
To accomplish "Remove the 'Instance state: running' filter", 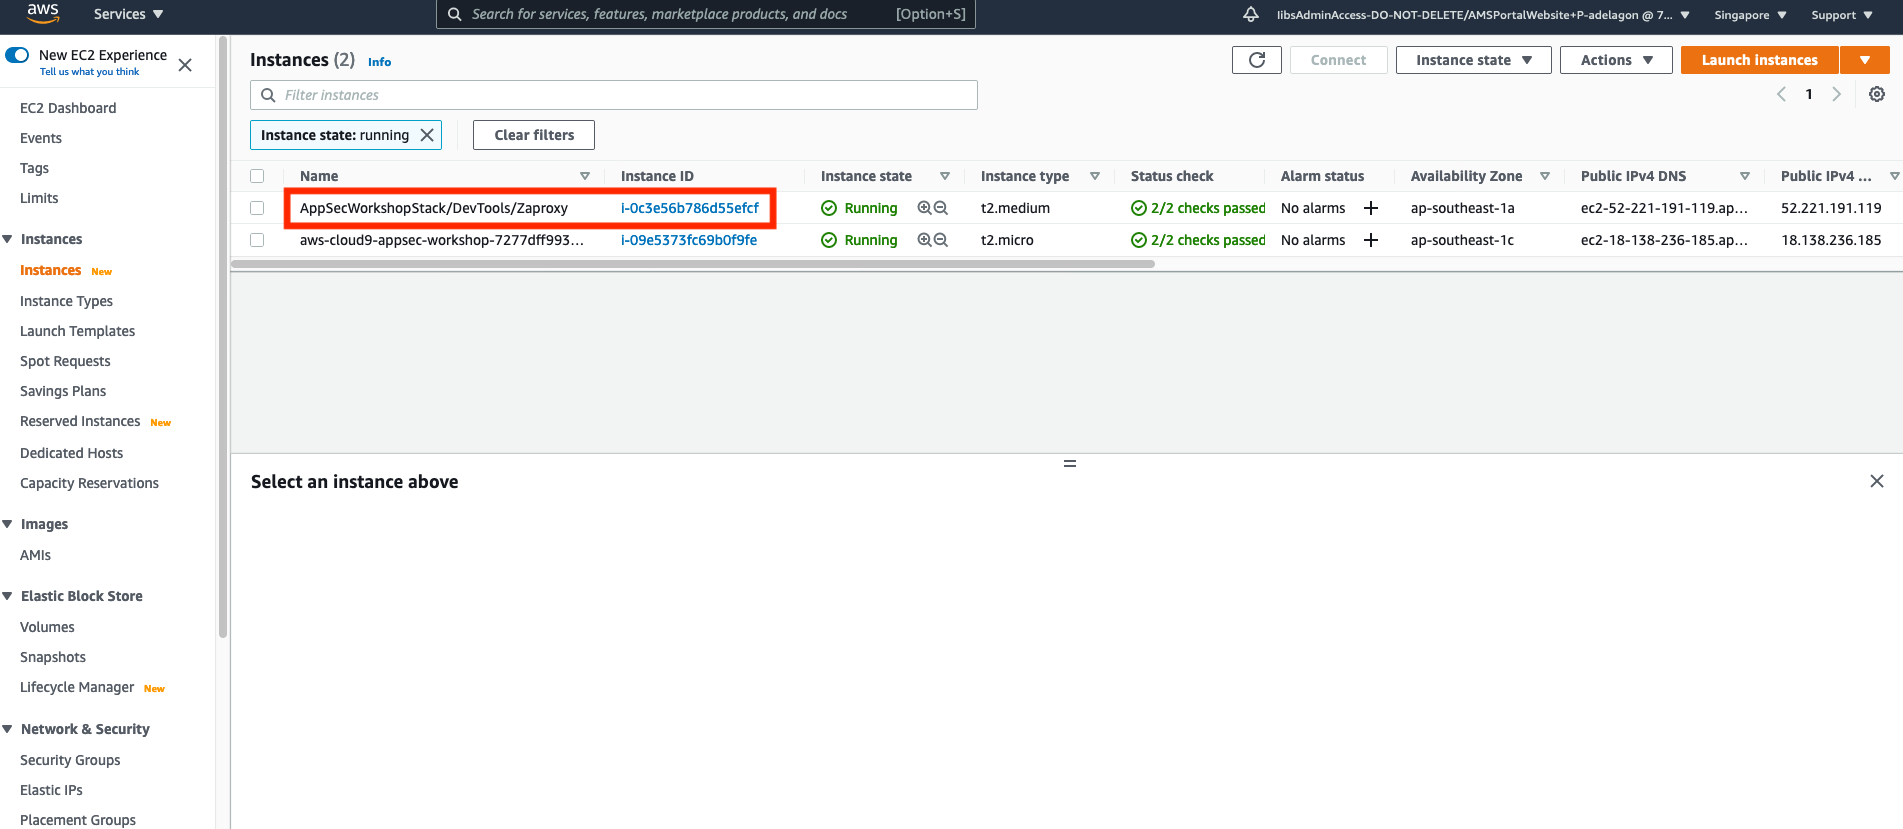I will (x=427, y=135).
